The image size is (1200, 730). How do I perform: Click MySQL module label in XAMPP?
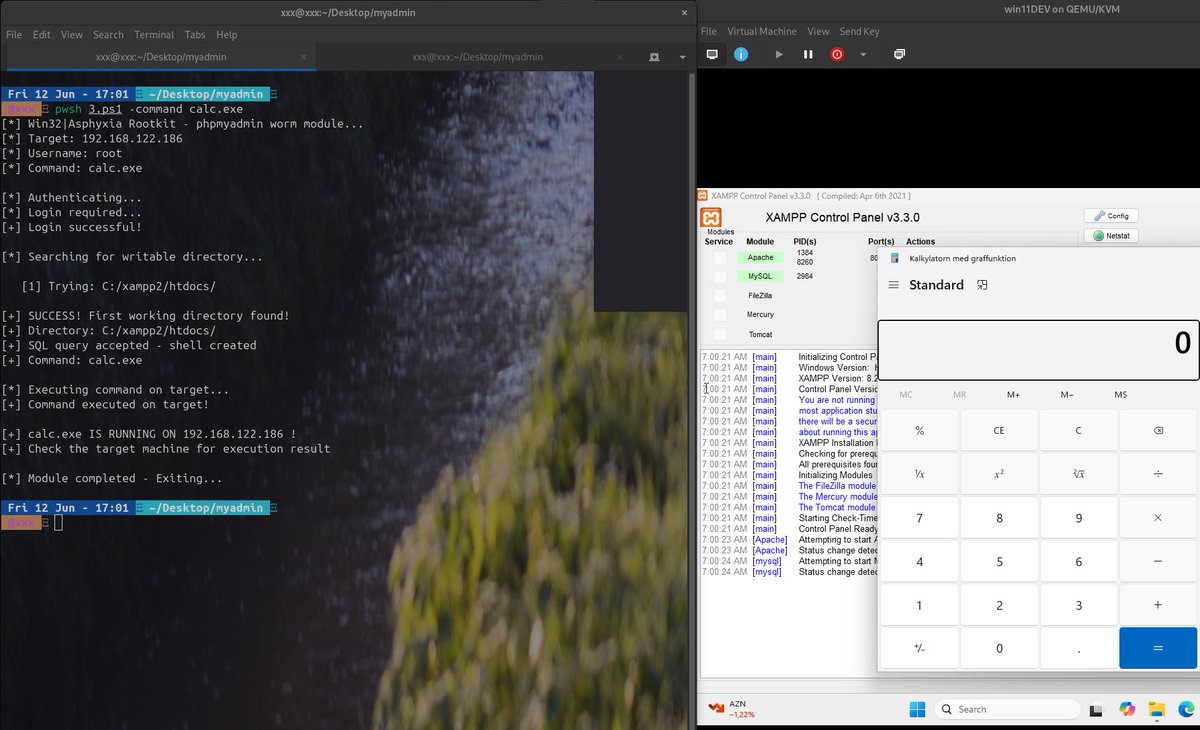coord(760,276)
